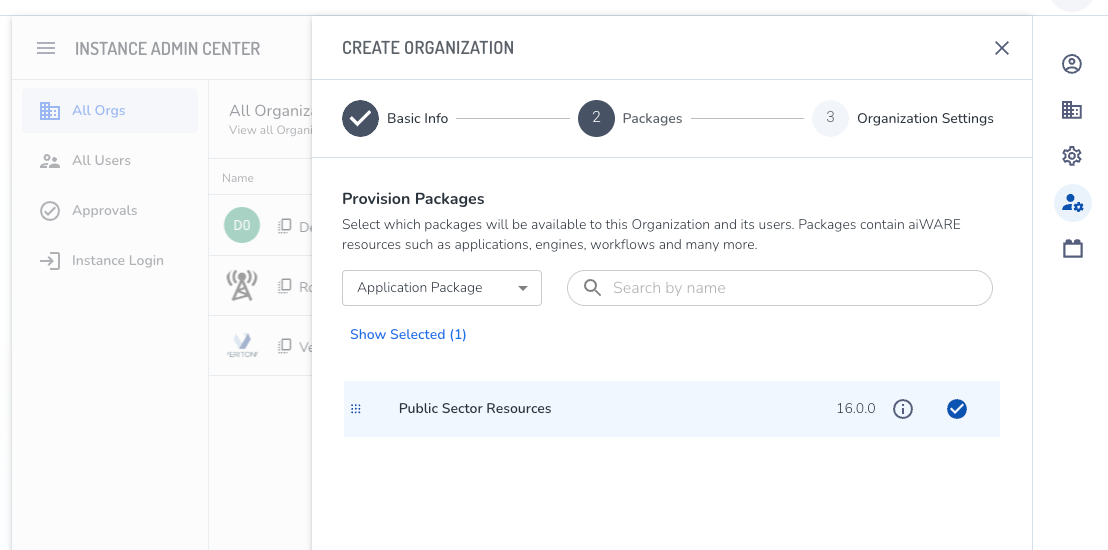Click Public Sector Resources package name
This screenshot has height=550, width=1108.
click(x=475, y=409)
